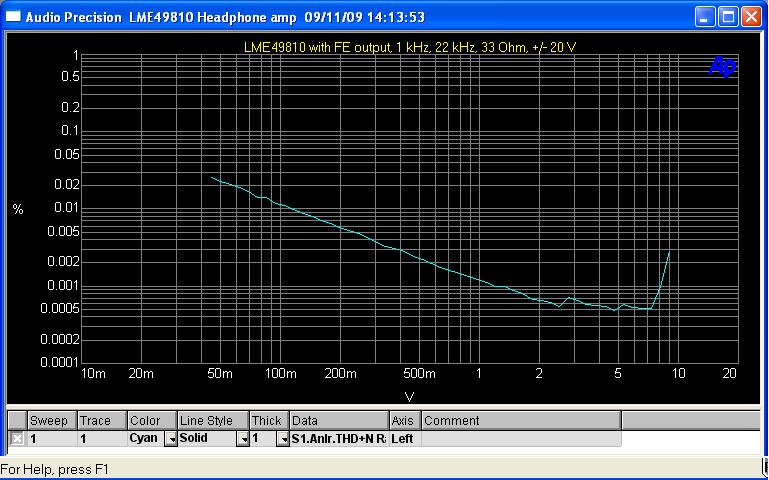
Task: Click the Cyan color cell text
Action: click(143, 438)
